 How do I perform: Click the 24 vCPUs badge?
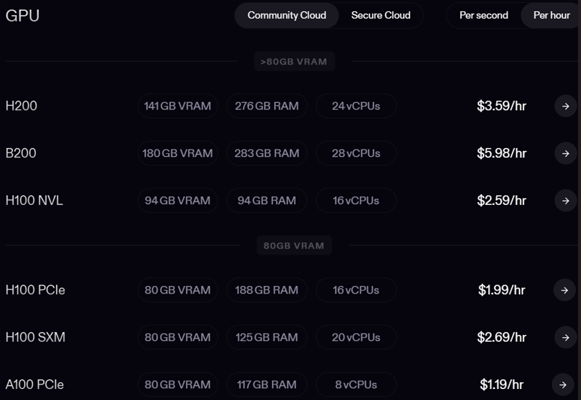pos(356,106)
